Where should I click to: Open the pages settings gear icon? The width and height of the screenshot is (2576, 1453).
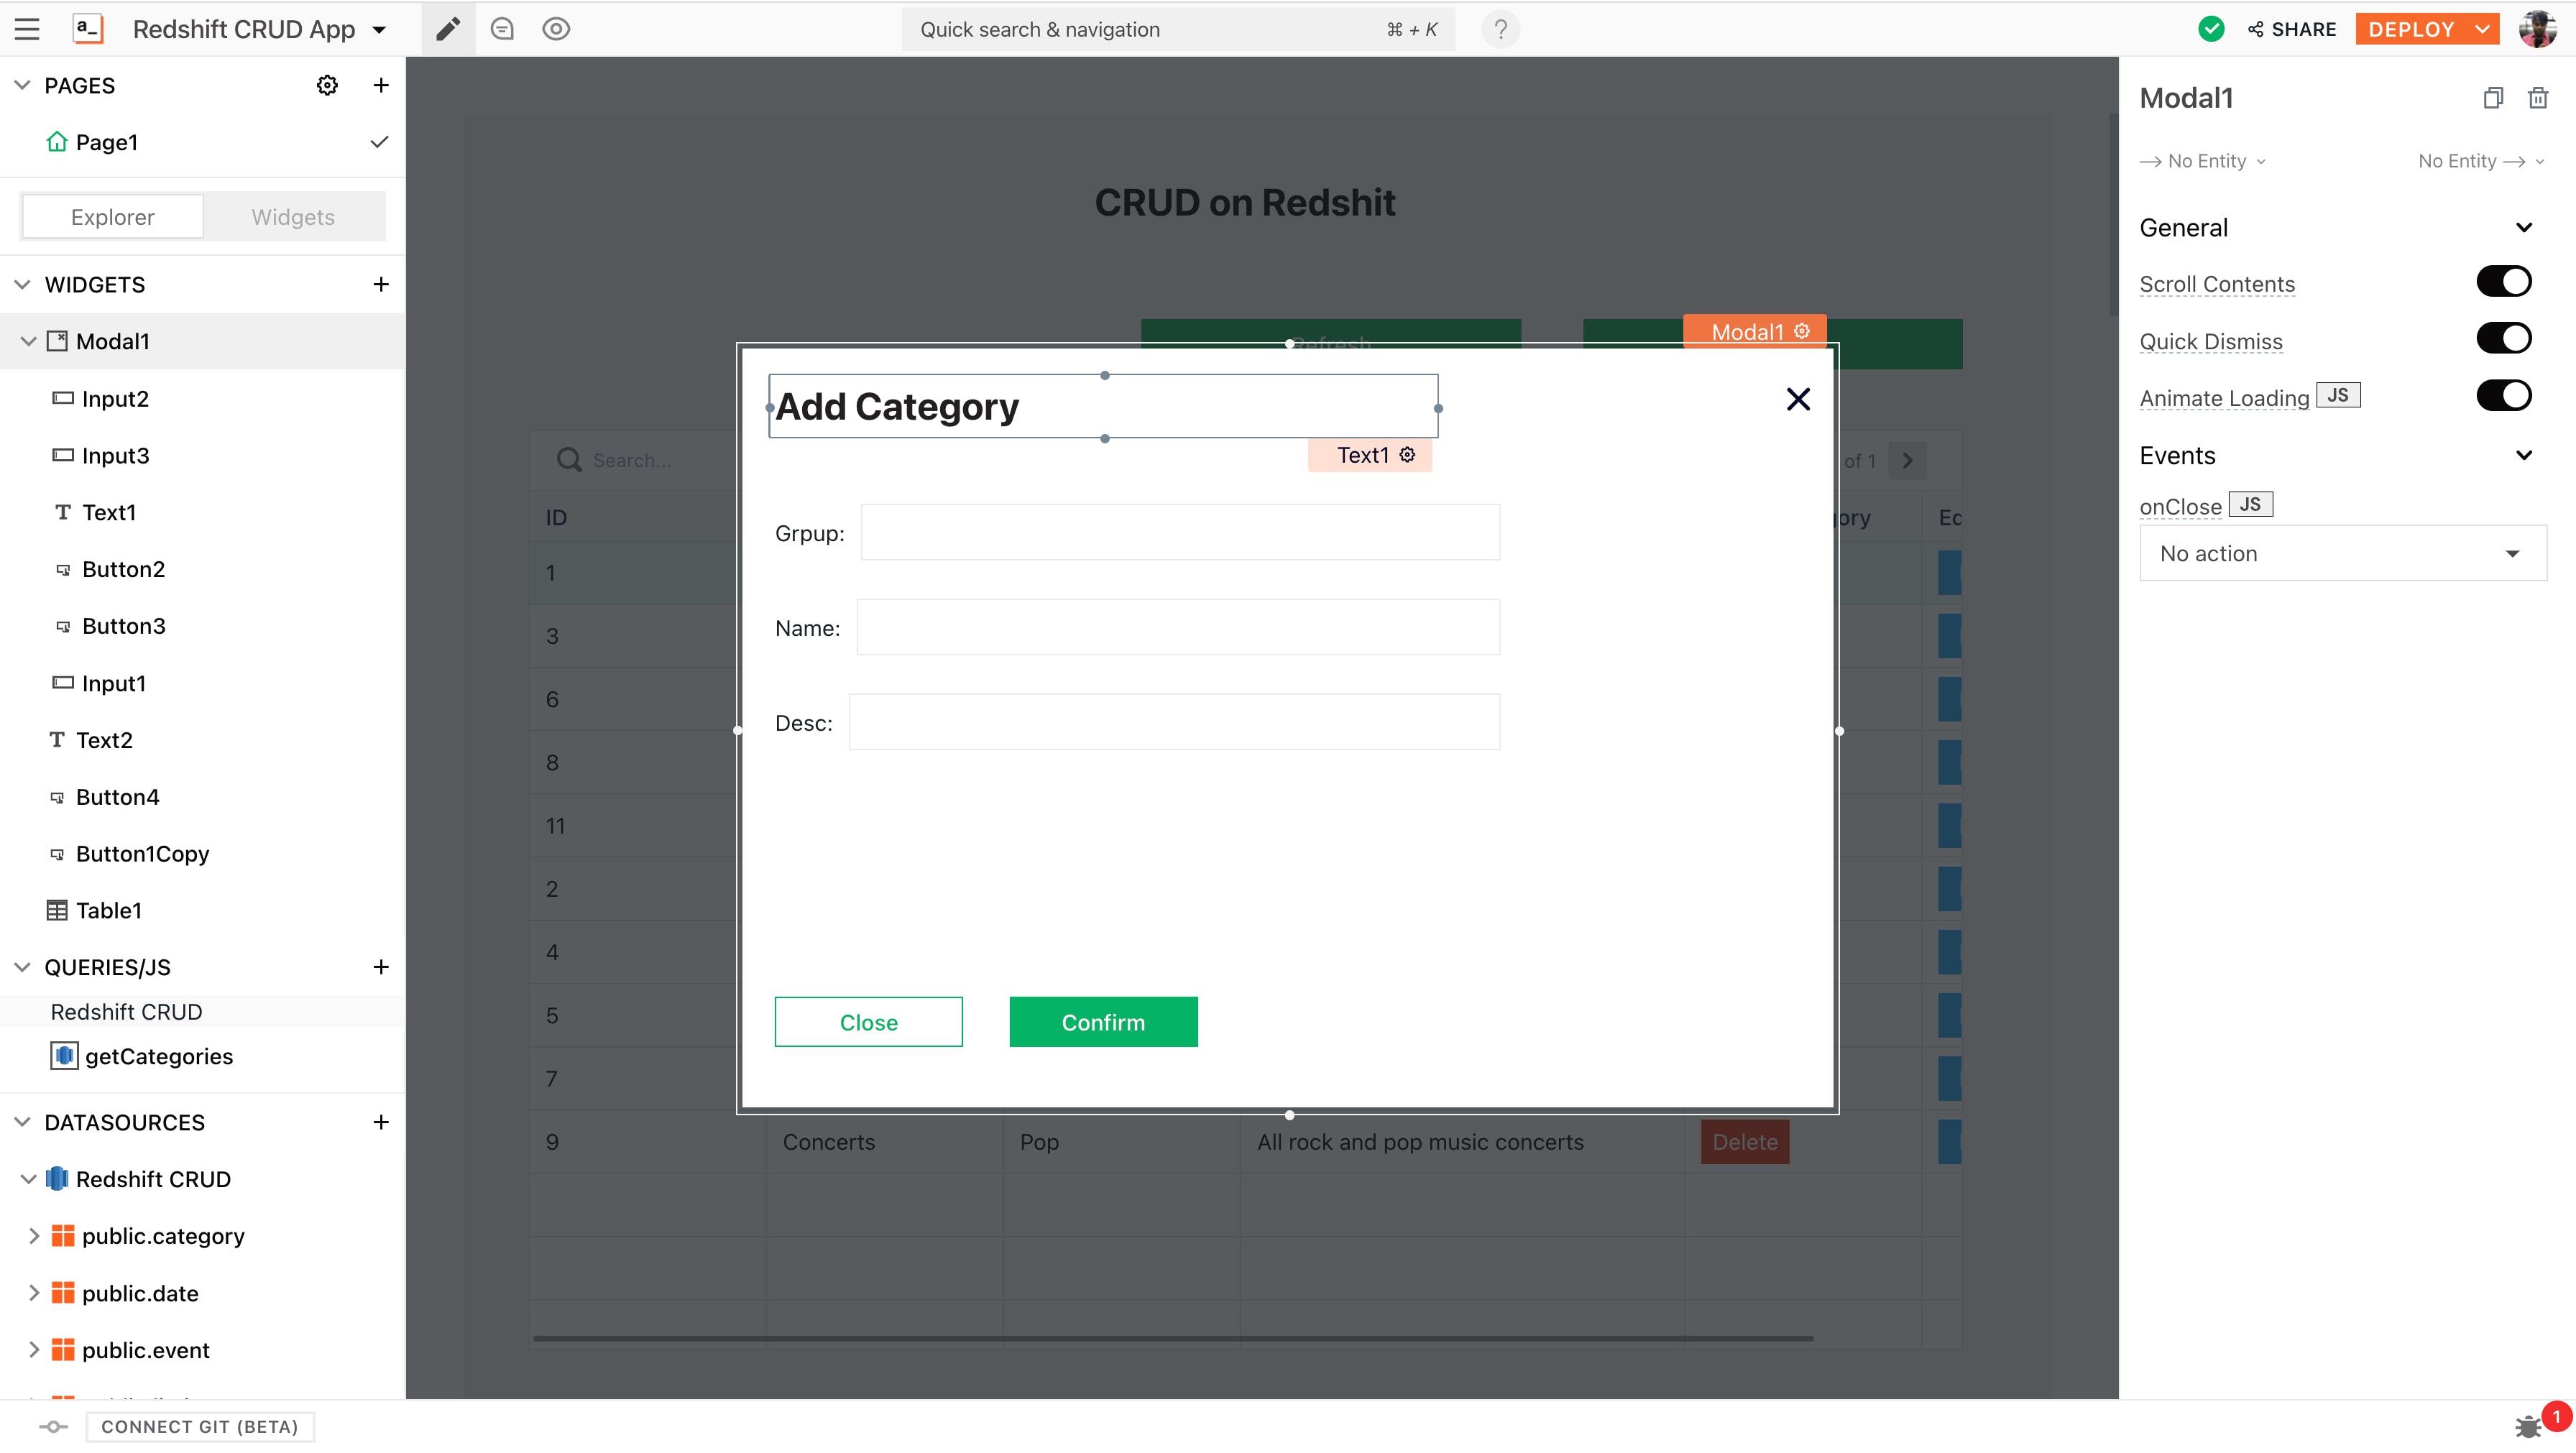coord(327,85)
